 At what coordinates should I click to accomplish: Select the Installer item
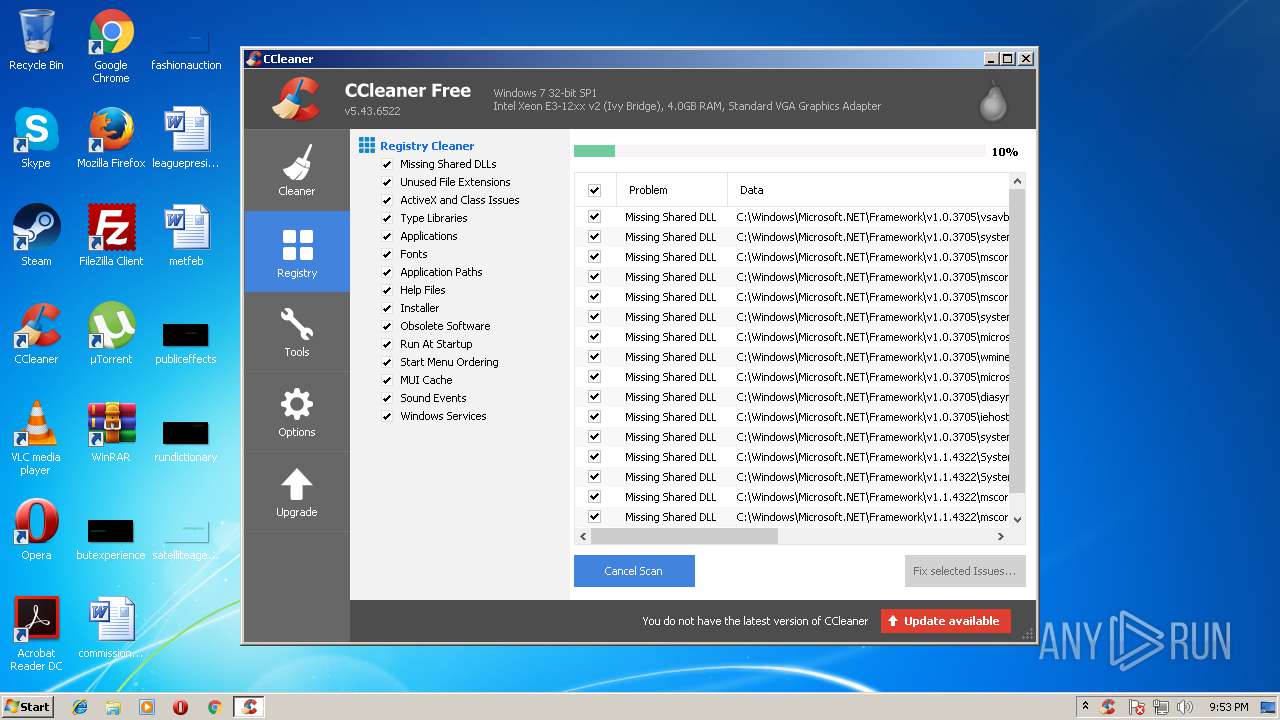420,308
